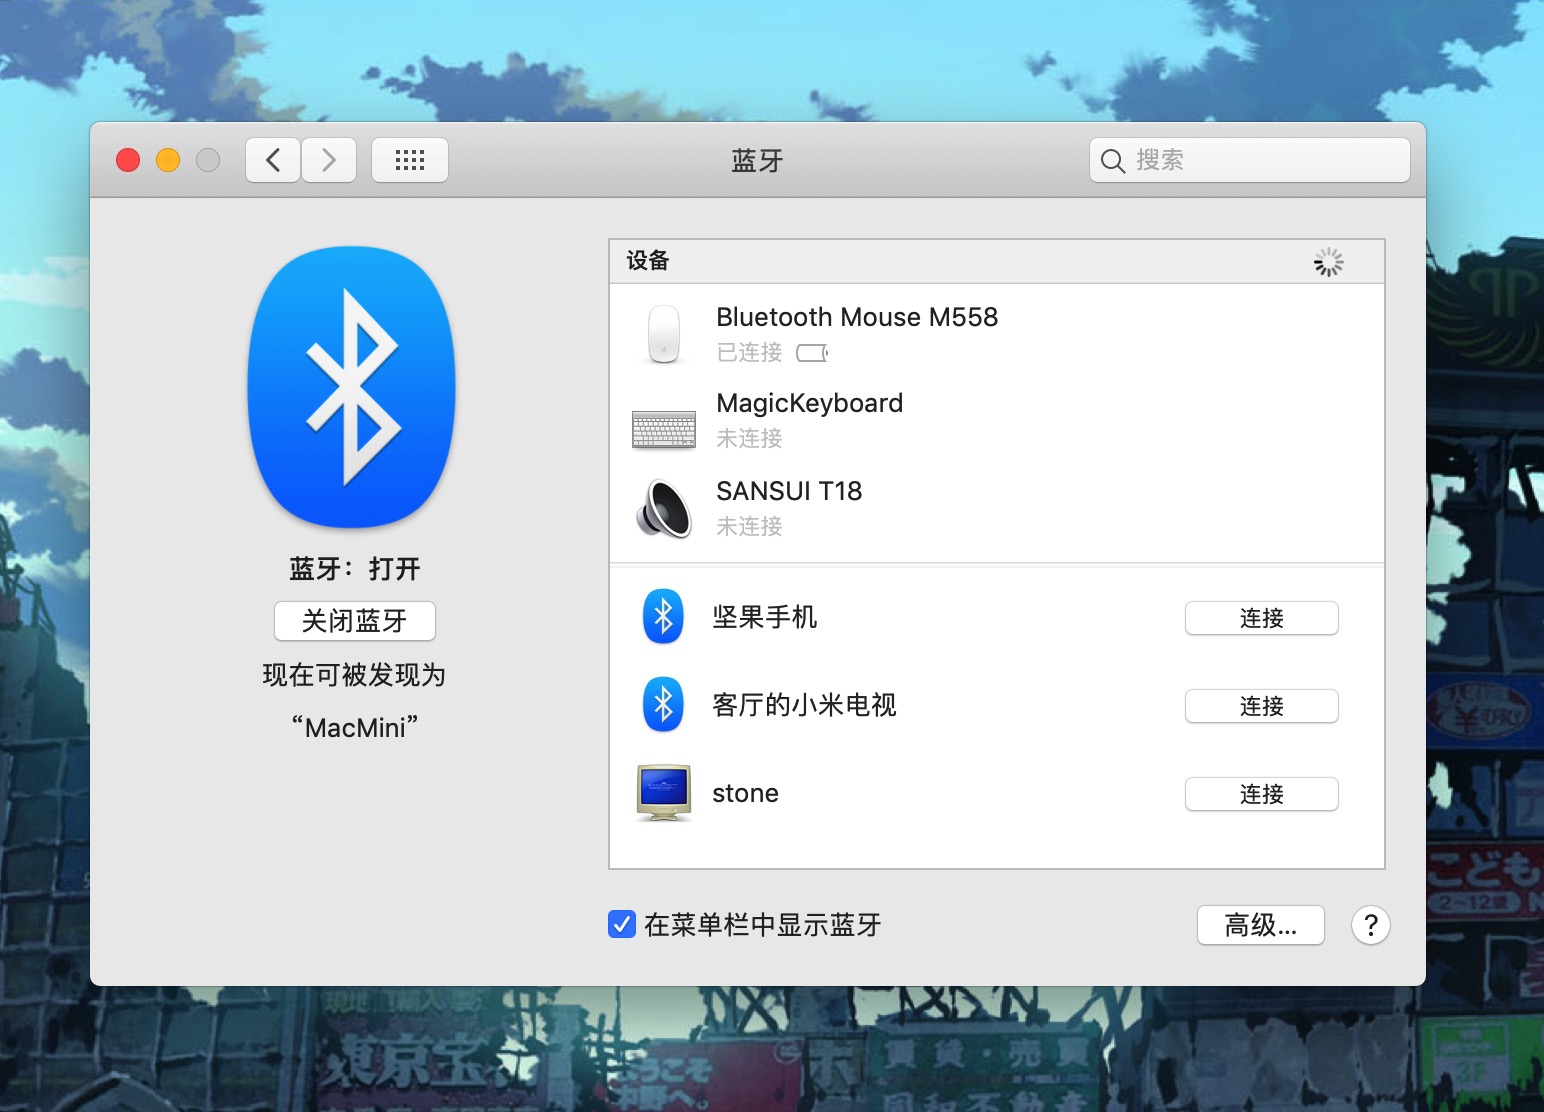Viewport: 1544px width, 1112px height.
Task: Click the 蓝牙 window title
Action: pos(757,160)
